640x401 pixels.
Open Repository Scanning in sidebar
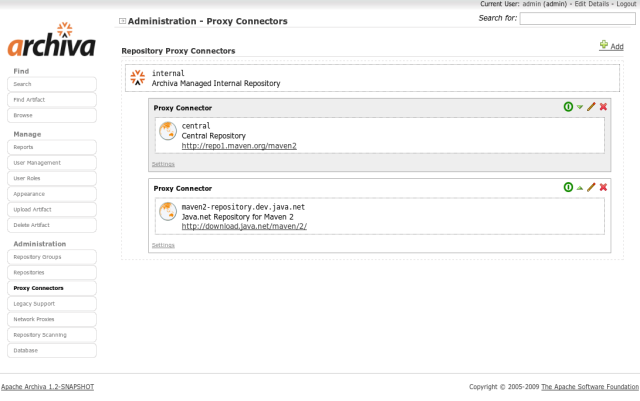point(52,335)
